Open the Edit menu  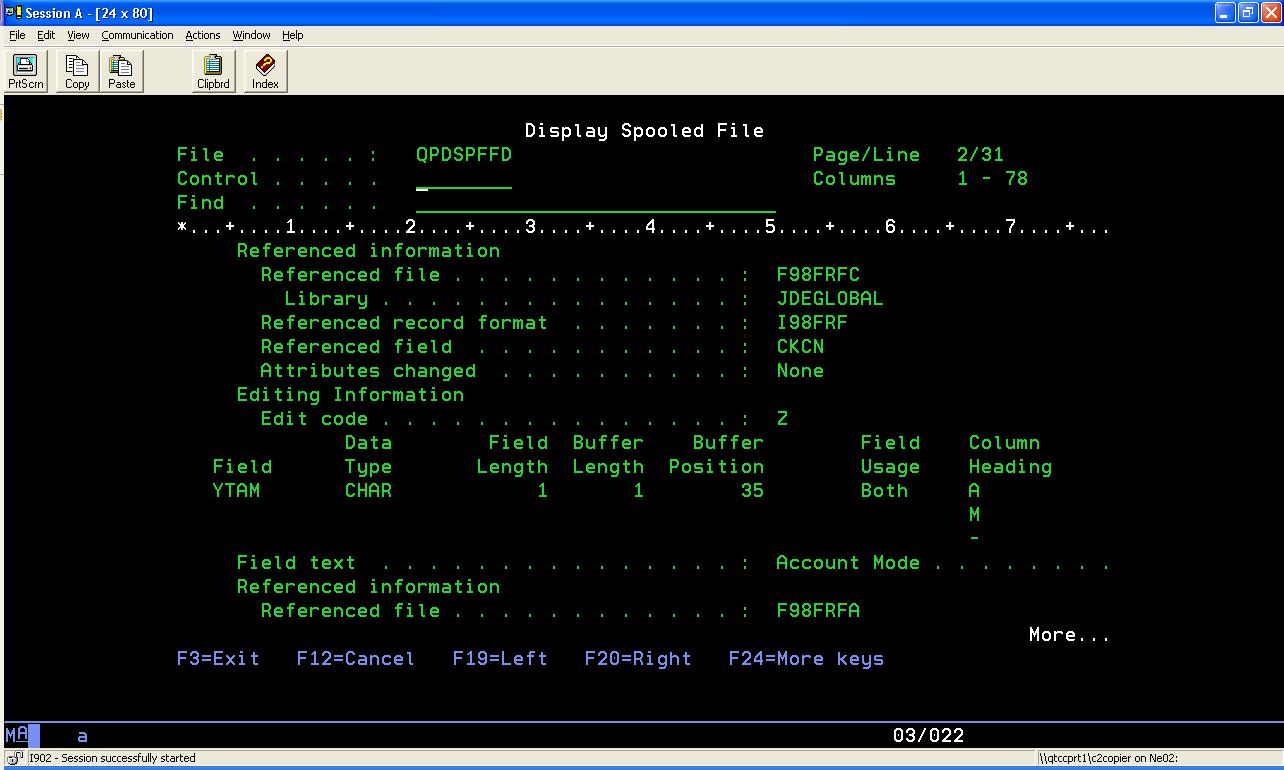click(x=46, y=35)
